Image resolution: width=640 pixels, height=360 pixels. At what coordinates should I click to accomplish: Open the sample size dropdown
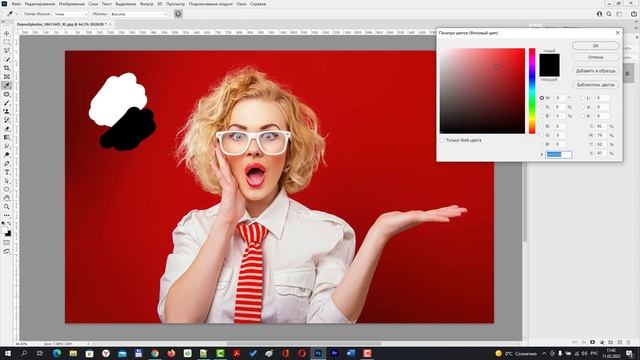coord(70,14)
